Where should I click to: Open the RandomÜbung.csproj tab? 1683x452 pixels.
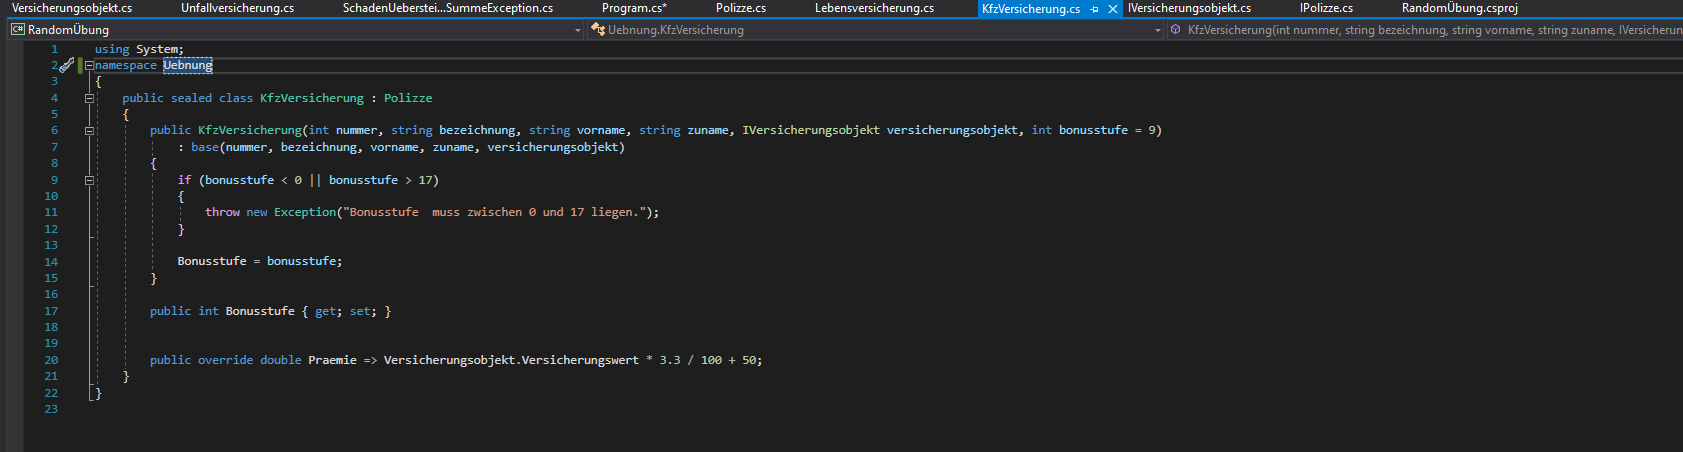tap(1459, 8)
